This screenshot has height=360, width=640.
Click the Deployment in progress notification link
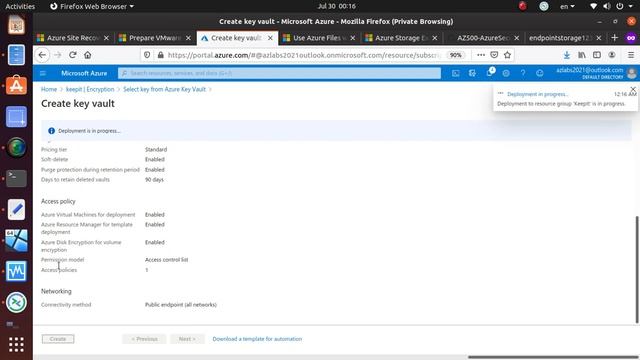pyautogui.click(x=538, y=94)
